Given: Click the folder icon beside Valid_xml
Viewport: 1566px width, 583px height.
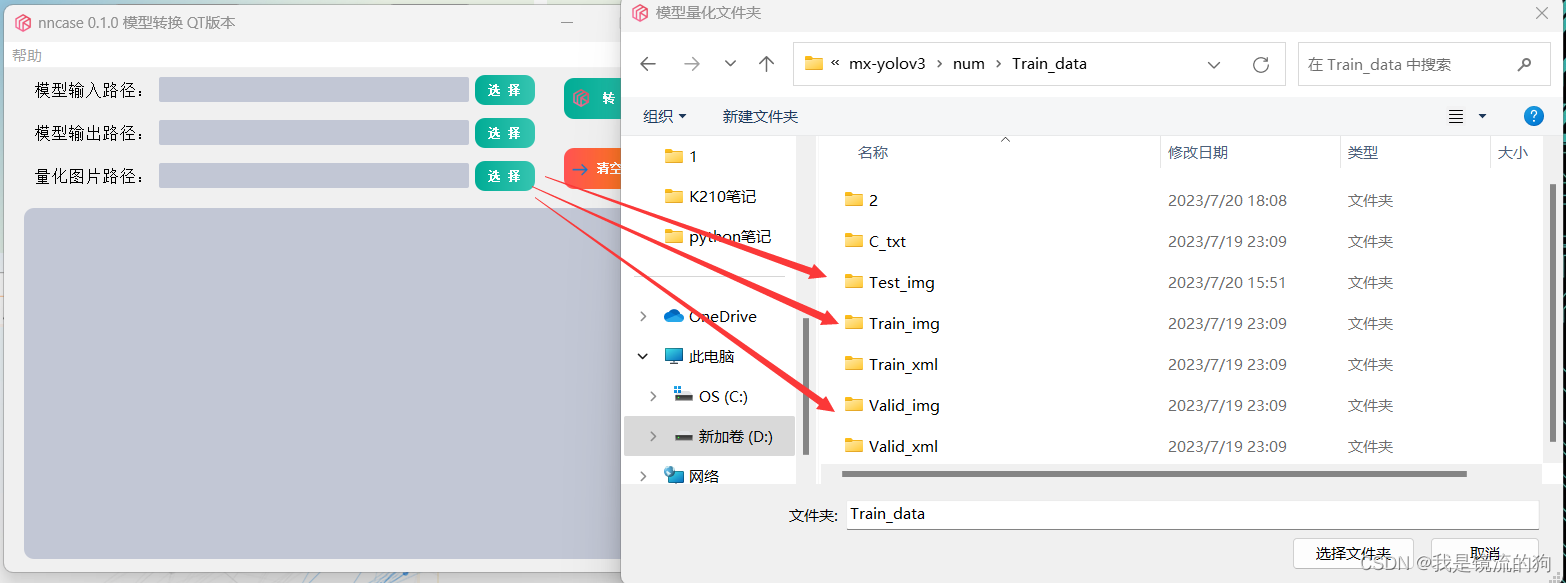Looking at the screenshot, I should (853, 445).
